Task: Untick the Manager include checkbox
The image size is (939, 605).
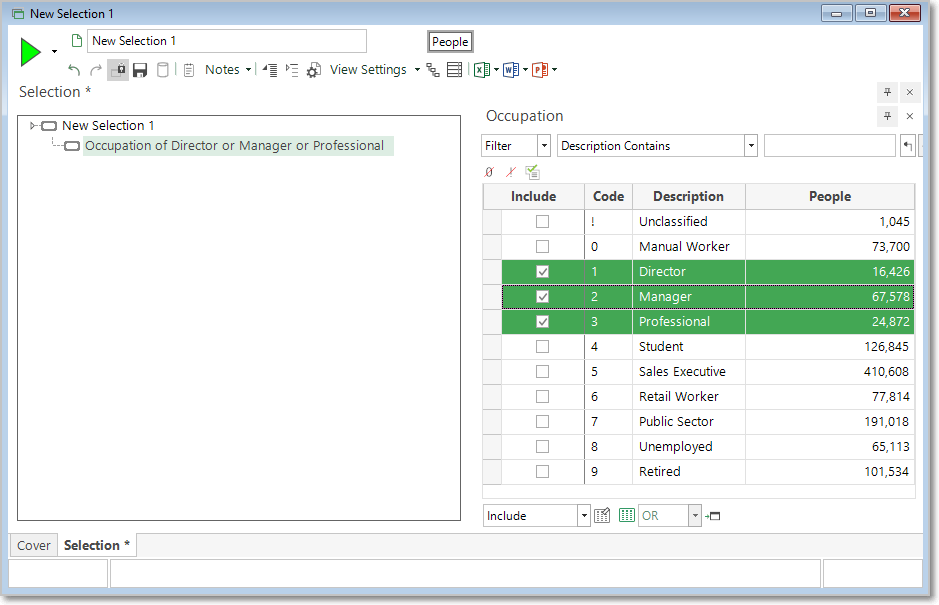Action: tap(543, 297)
